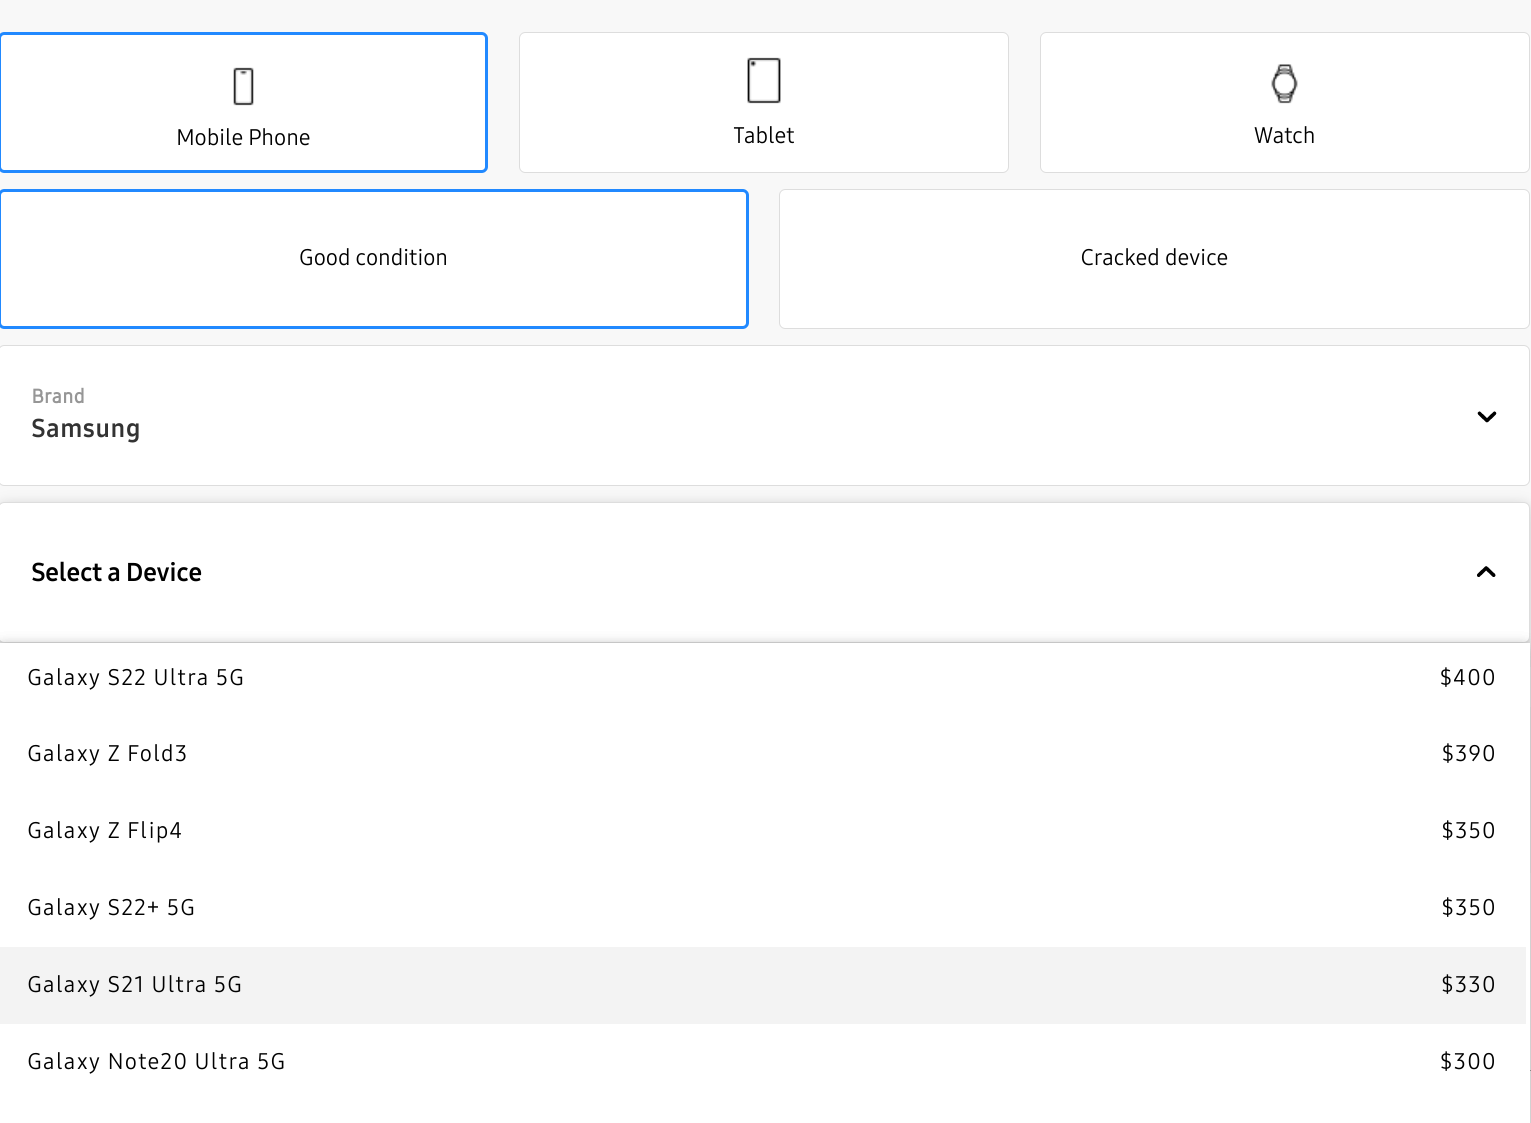
Task: Choose Galaxy Z Flip4
Action: click(x=763, y=831)
